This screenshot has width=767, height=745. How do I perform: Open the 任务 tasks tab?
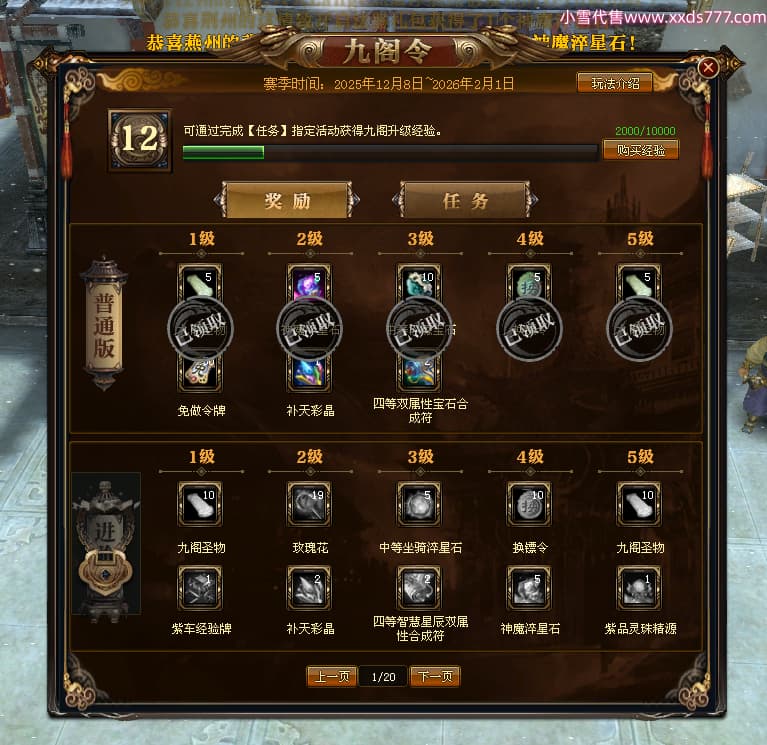pyautogui.click(x=465, y=201)
